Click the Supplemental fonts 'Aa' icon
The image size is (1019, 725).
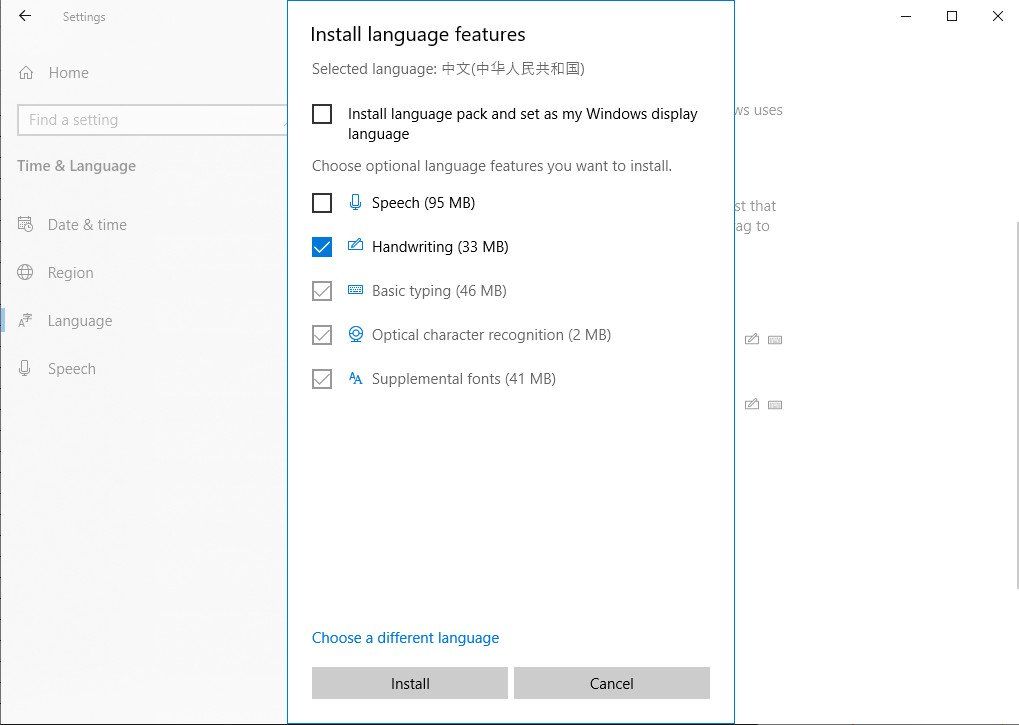[x=356, y=378]
